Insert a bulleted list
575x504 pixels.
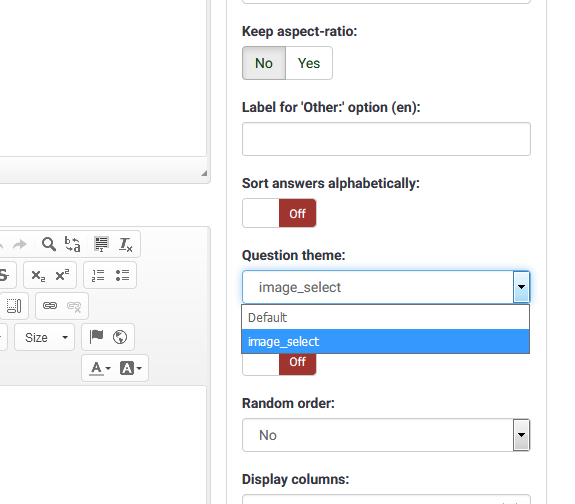coord(122,275)
